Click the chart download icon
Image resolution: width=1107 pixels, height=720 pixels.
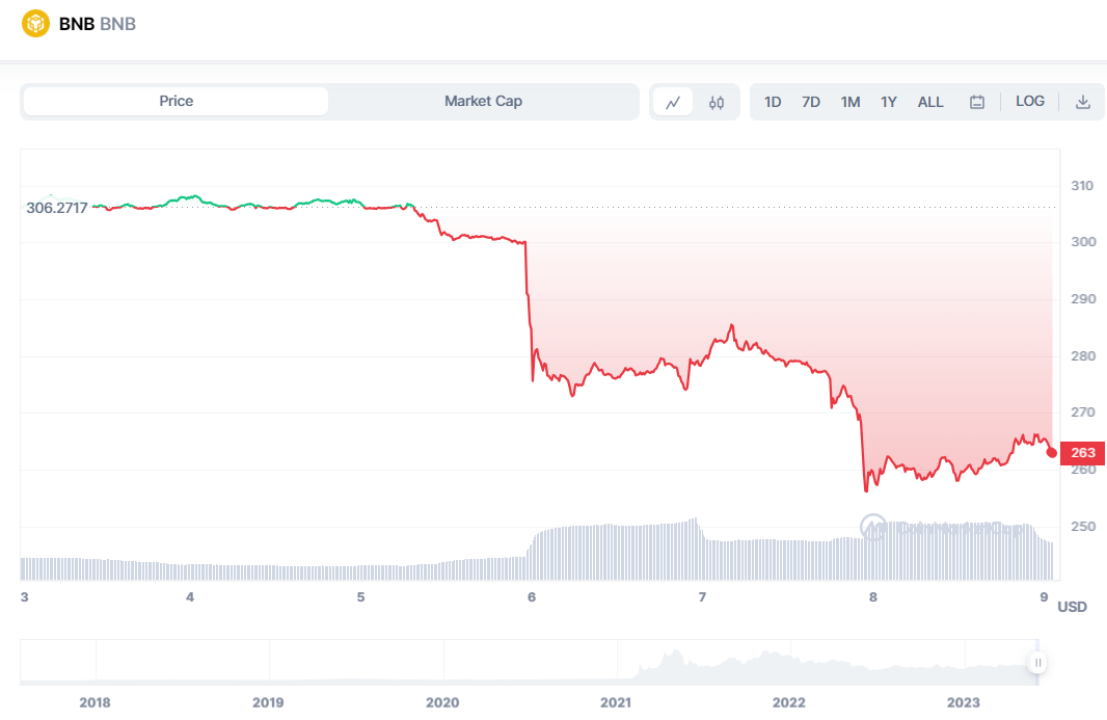(1083, 101)
